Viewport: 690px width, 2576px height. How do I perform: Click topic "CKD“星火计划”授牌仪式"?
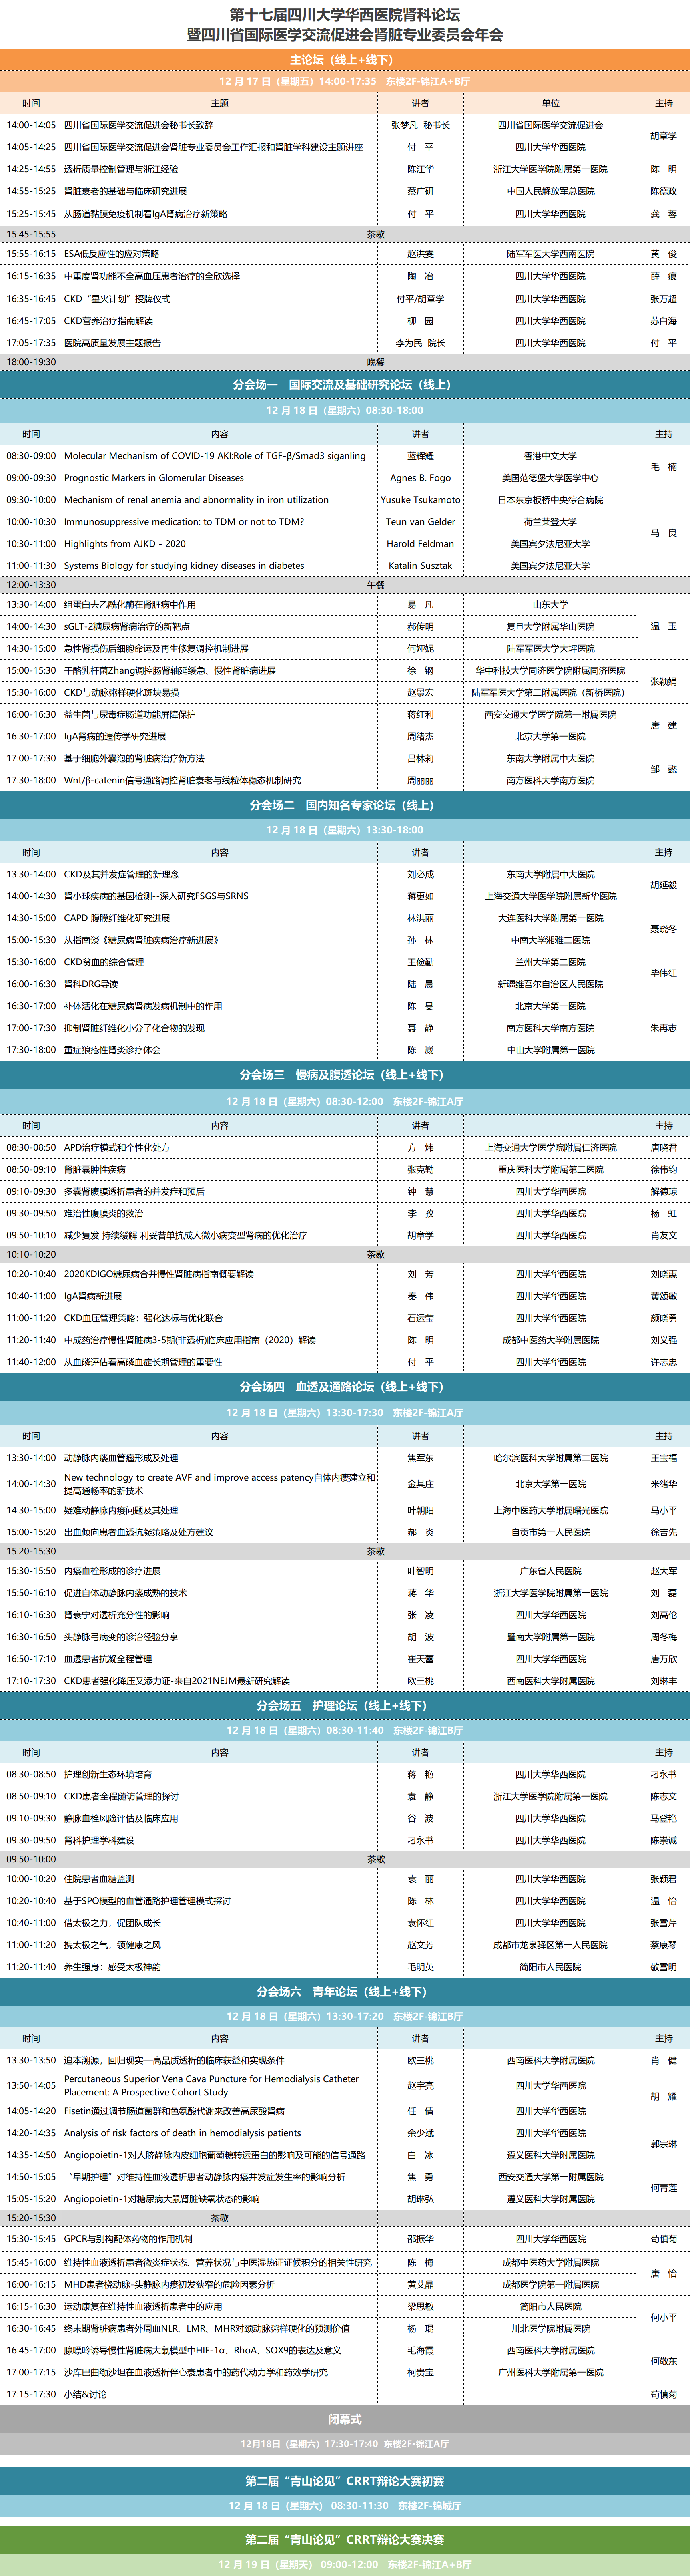[117, 299]
